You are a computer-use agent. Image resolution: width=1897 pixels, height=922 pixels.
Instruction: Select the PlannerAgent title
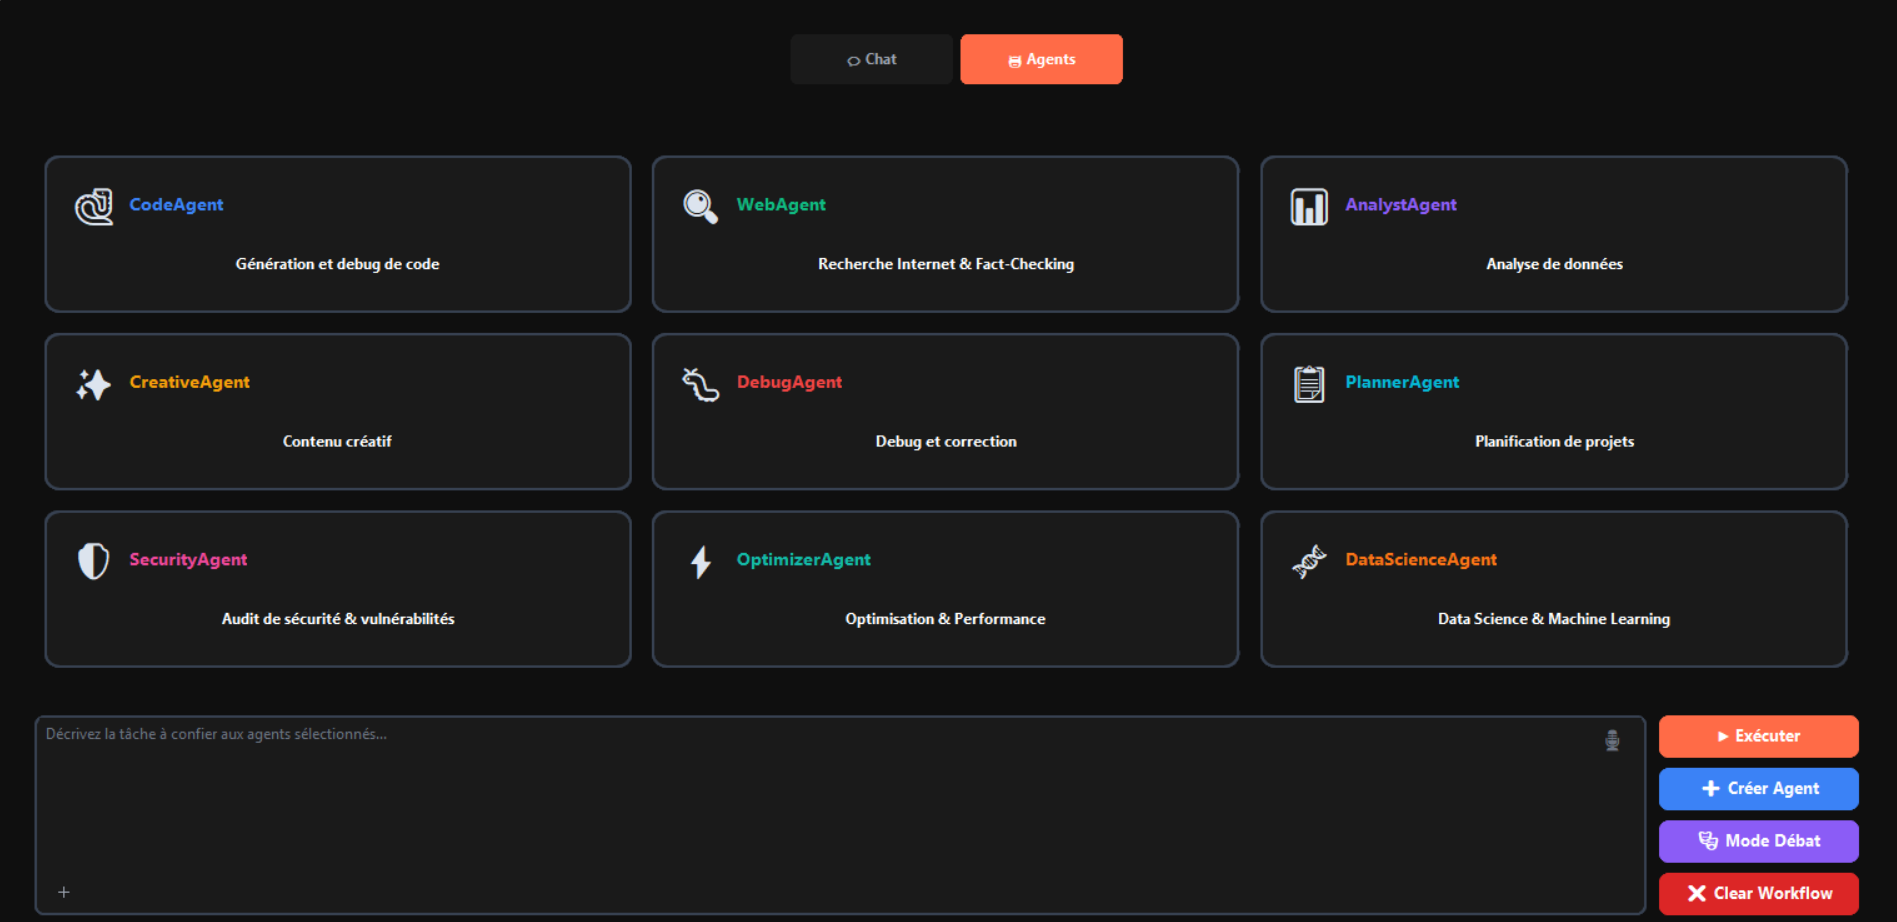coord(1402,382)
